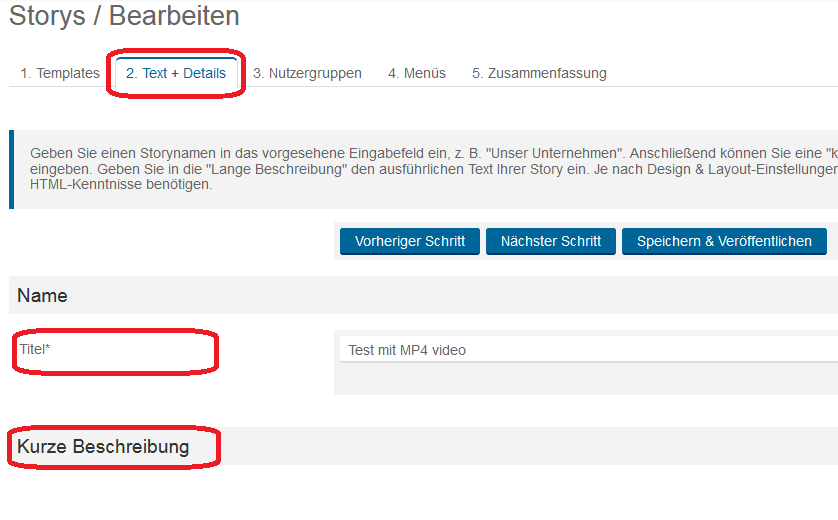This screenshot has width=838, height=520.
Task: Open the 1. Templates tab
Action: tap(60, 73)
